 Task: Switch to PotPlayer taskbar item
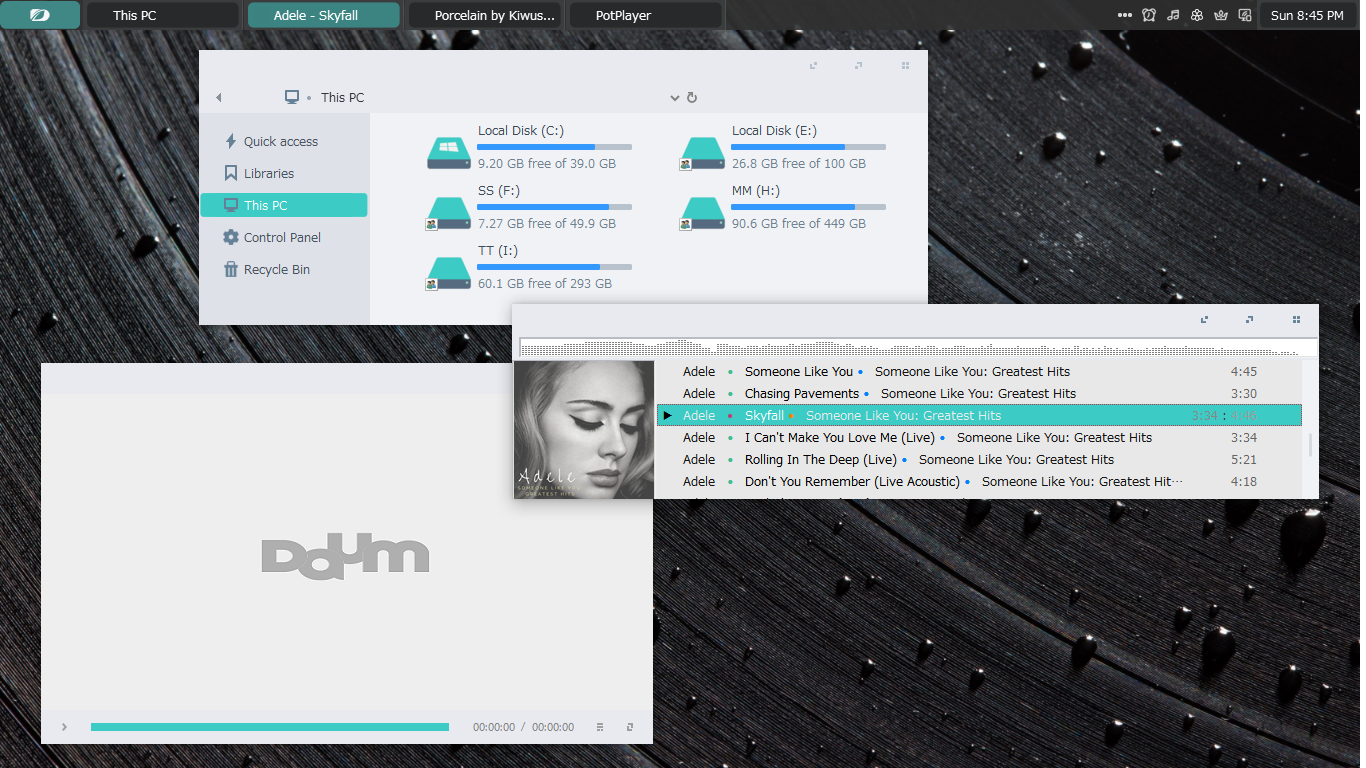pos(645,15)
